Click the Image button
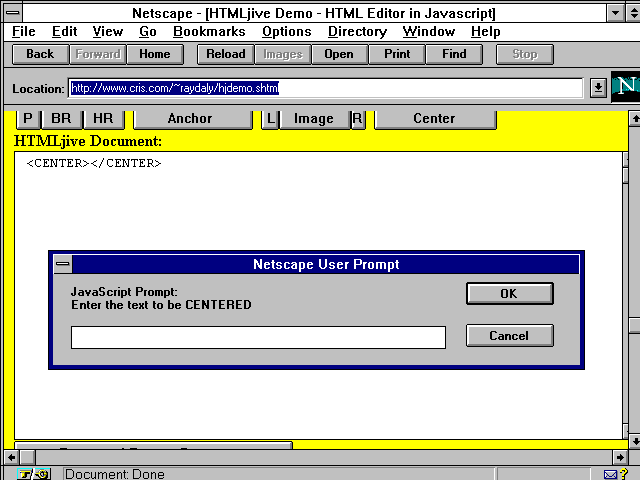This screenshot has width=640, height=480. click(x=314, y=119)
